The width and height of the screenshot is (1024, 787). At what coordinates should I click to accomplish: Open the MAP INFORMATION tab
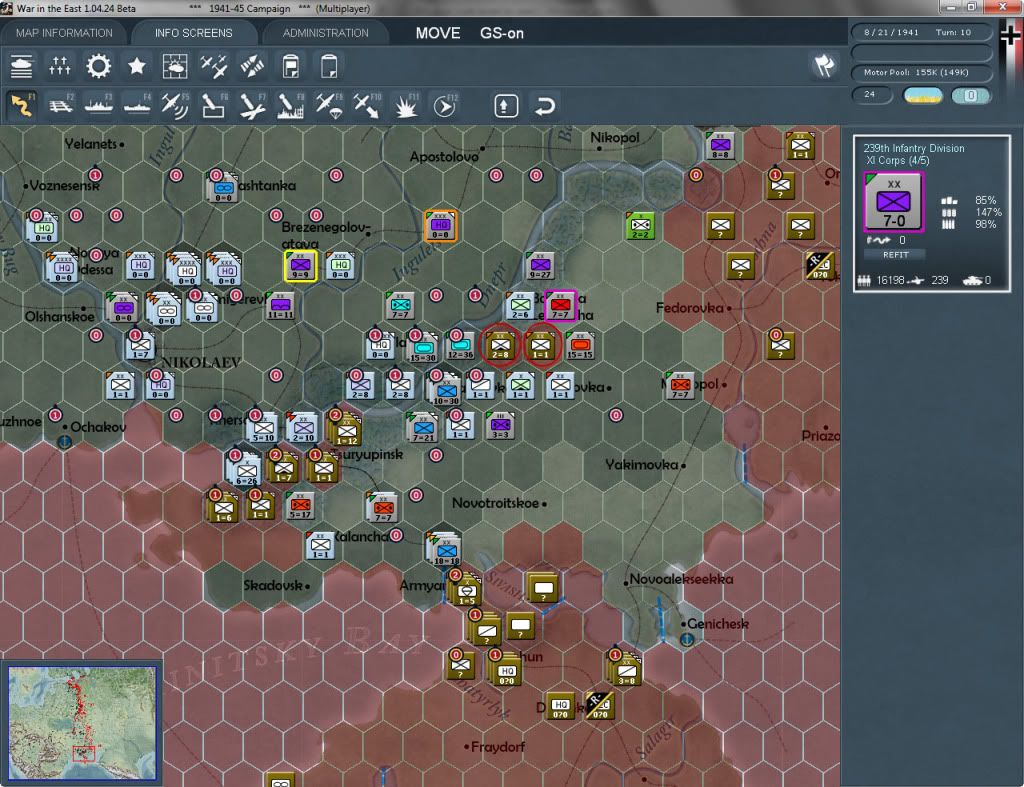64,33
